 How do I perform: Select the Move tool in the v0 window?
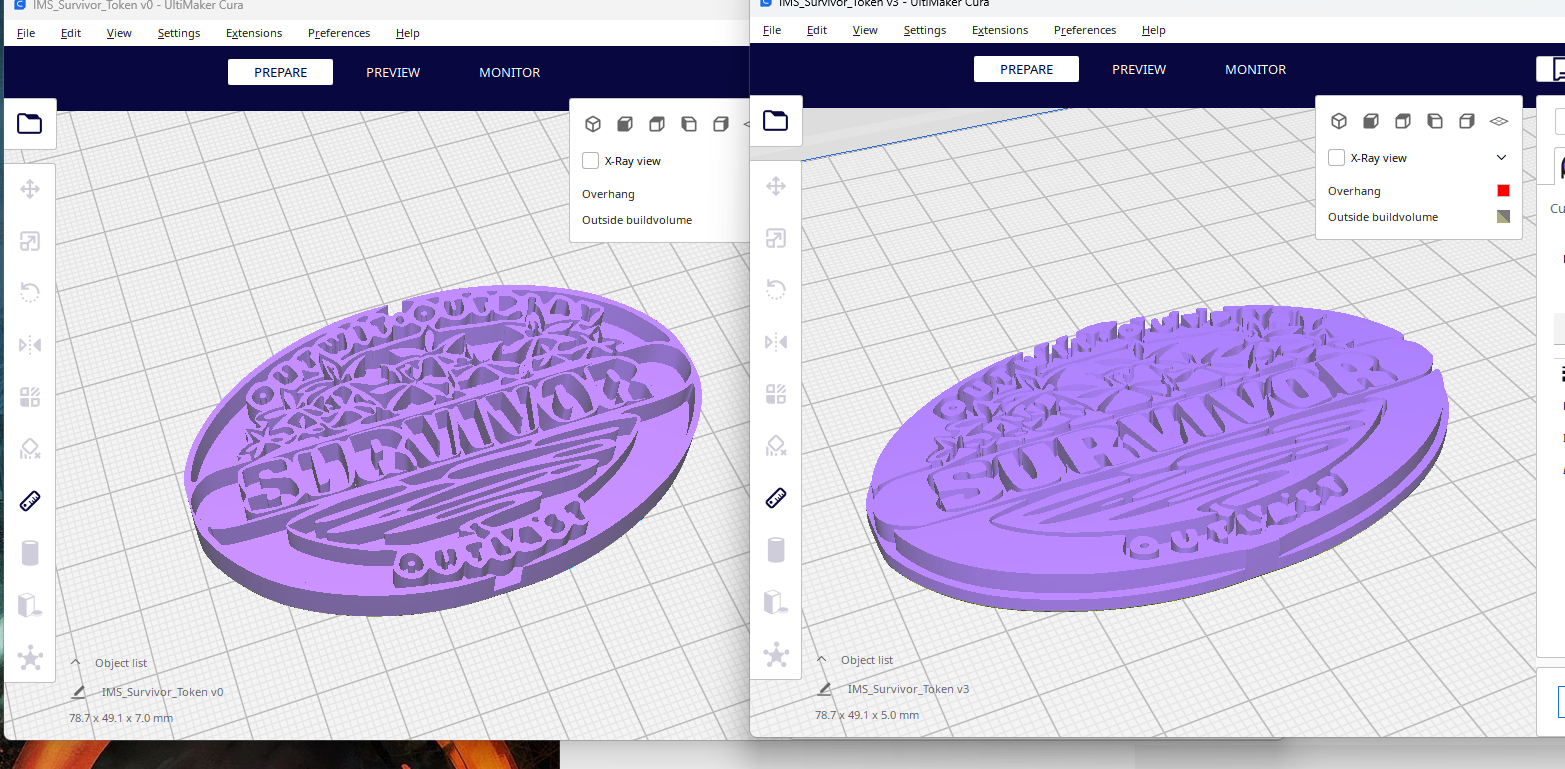point(30,189)
